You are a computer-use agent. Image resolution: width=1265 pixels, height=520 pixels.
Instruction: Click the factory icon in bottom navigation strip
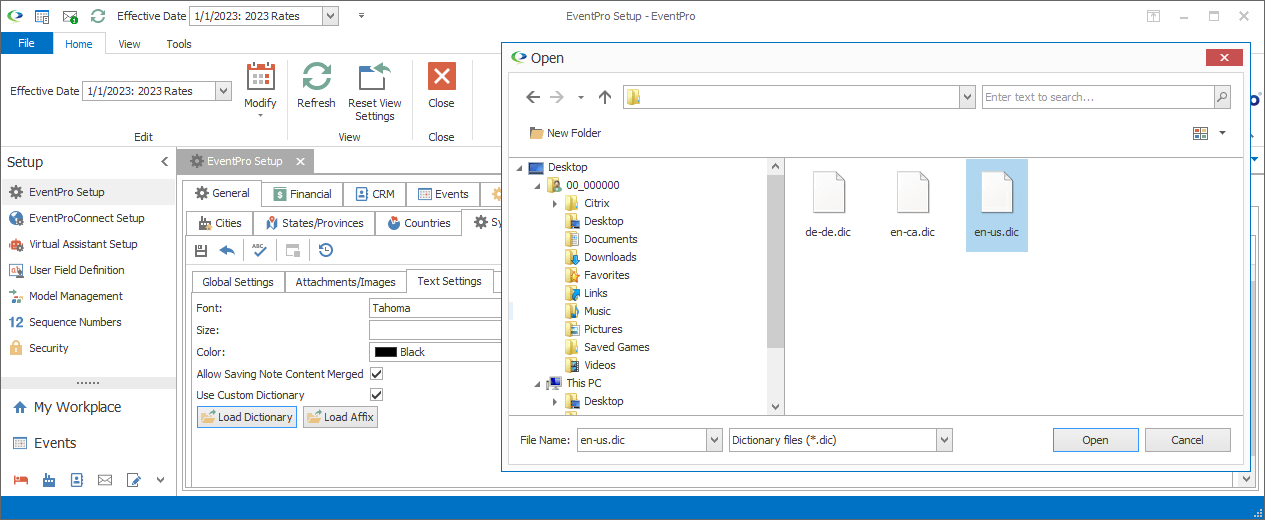[49, 480]
